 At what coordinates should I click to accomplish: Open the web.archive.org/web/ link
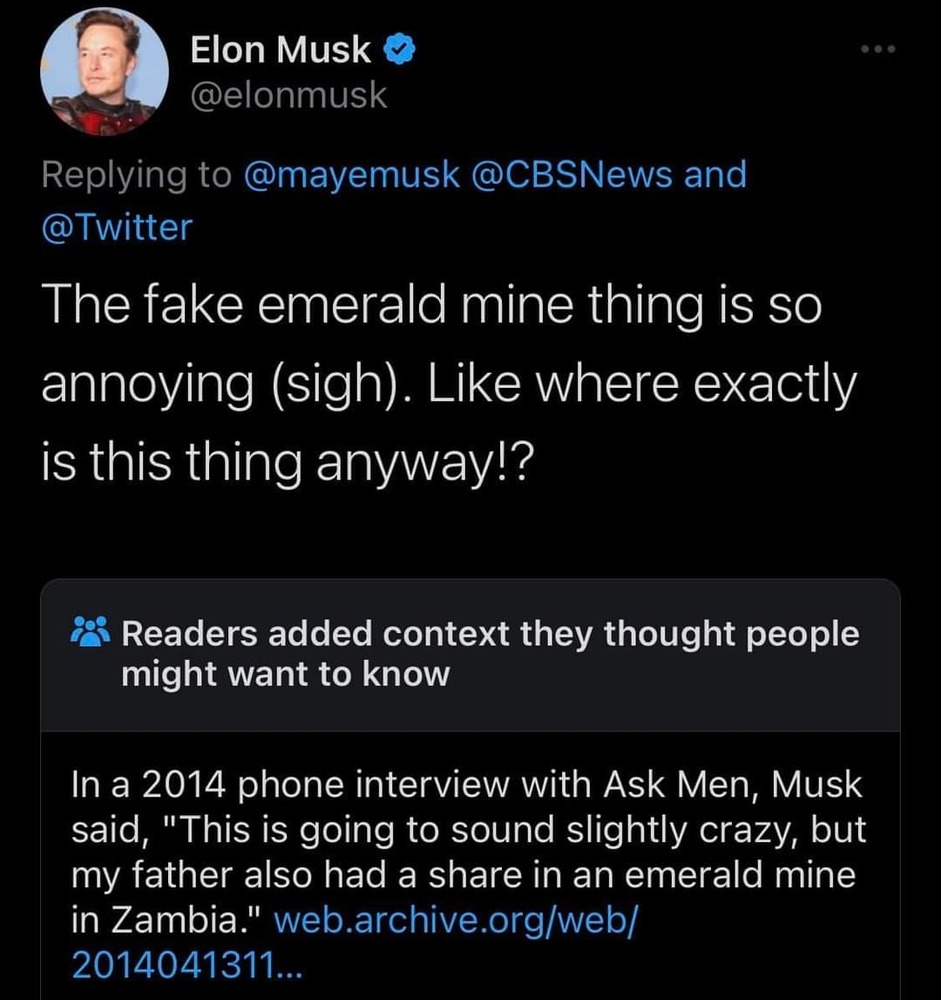[x=456, y=921]
